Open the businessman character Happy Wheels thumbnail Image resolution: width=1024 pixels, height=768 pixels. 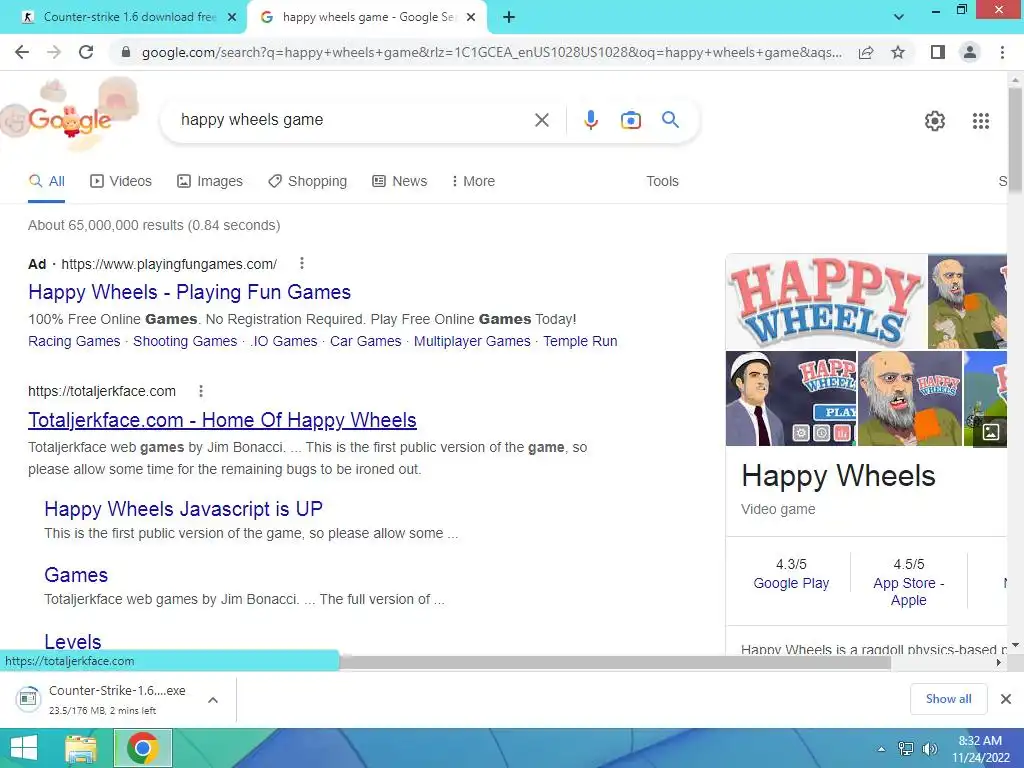tap(791, 398)
